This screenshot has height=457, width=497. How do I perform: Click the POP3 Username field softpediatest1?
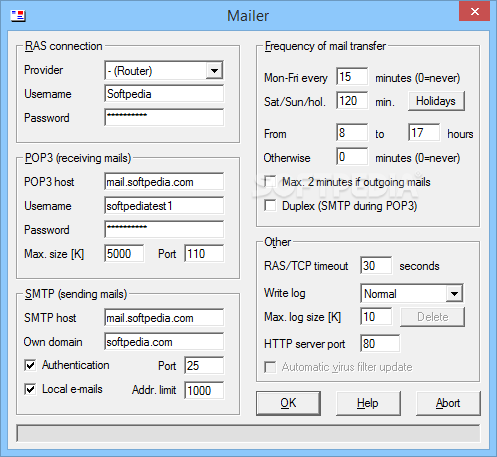[x=164, y=206]
